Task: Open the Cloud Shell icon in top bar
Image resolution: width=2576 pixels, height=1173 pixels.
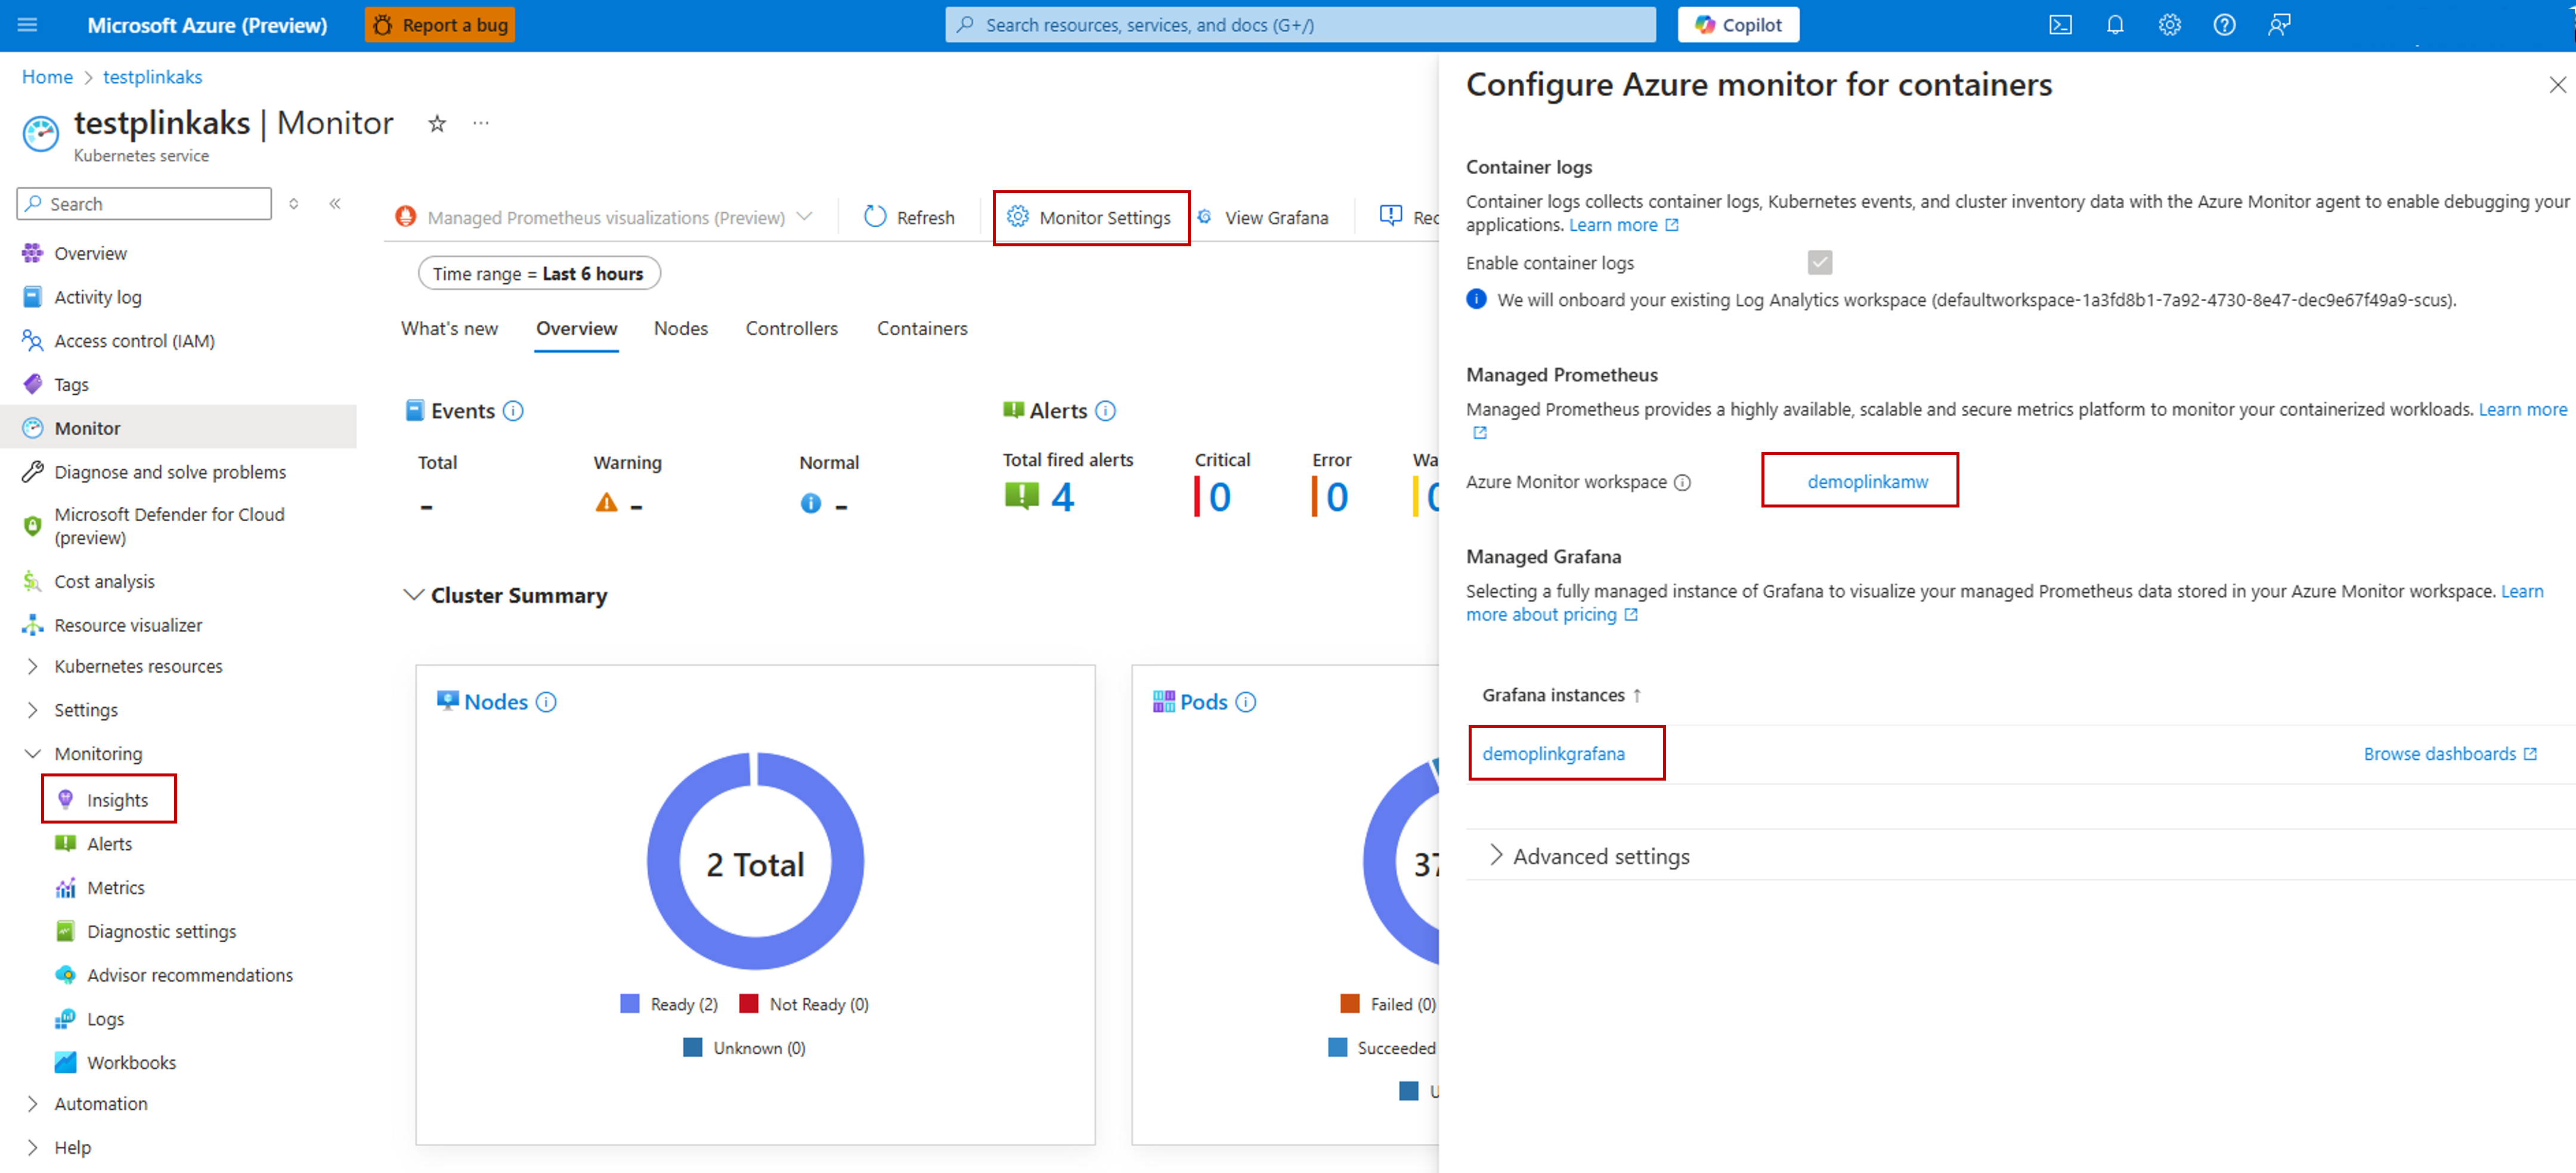Action: click(x=2060, y=25)
